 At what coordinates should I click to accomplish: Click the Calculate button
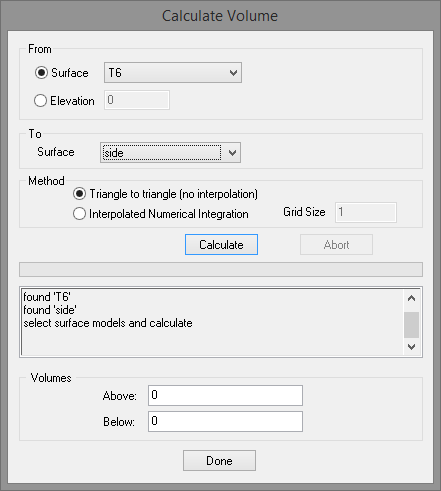tap(221, 245)
